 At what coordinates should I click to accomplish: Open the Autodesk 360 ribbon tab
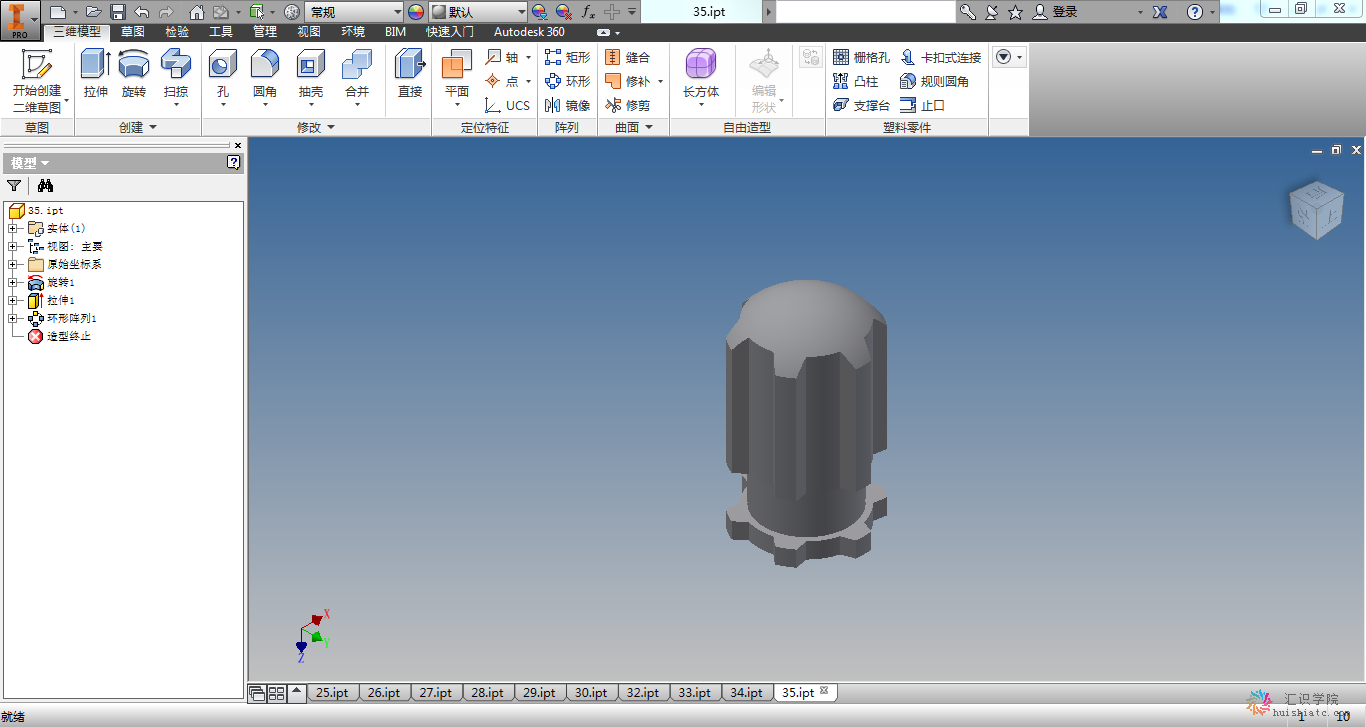(x=529, y=32)
